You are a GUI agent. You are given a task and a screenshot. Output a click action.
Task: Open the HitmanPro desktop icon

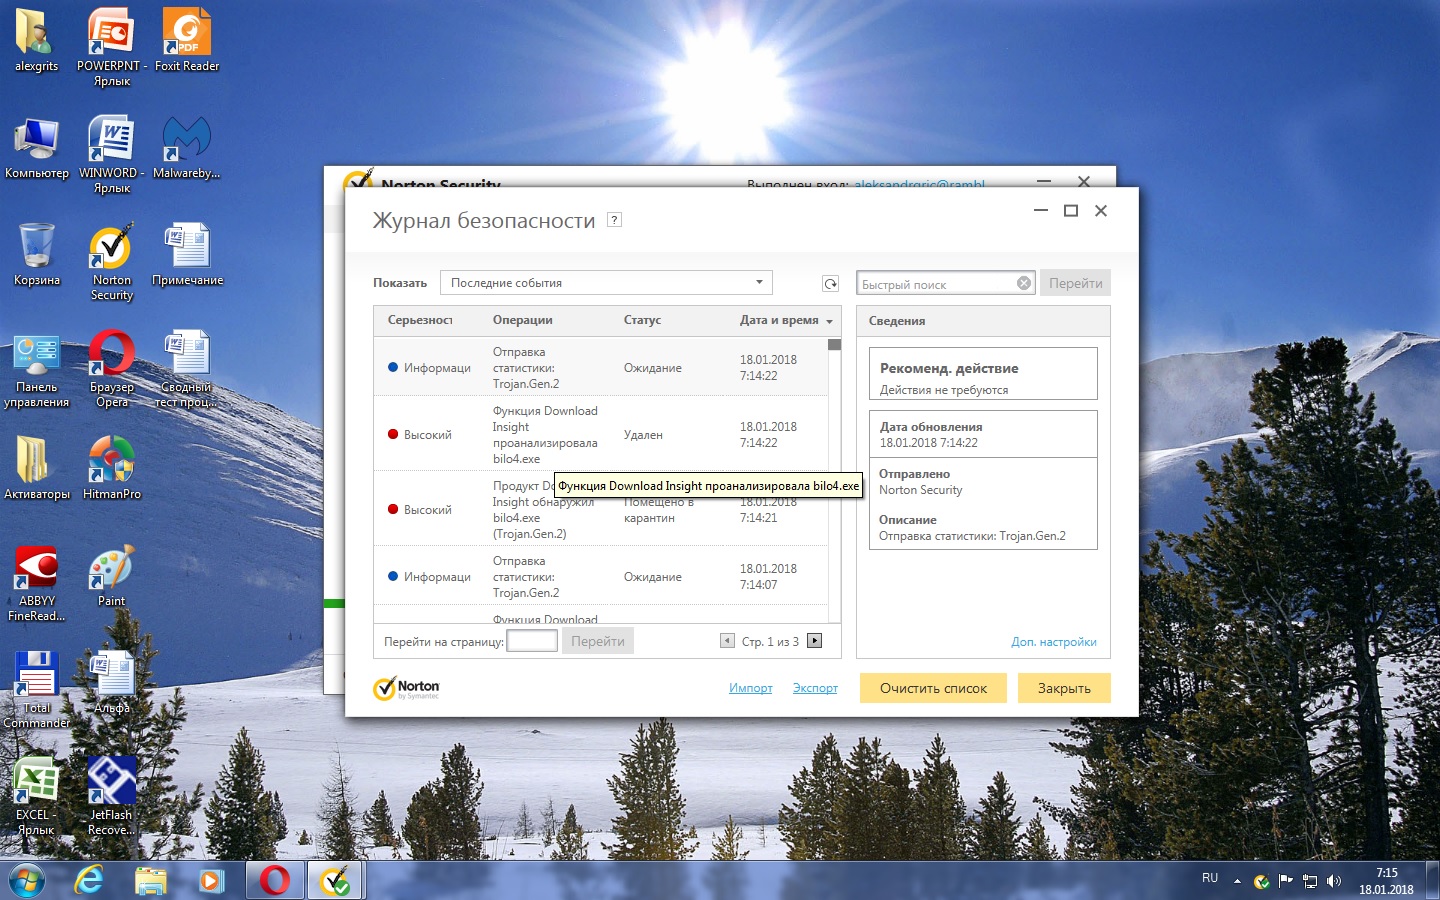111,467
